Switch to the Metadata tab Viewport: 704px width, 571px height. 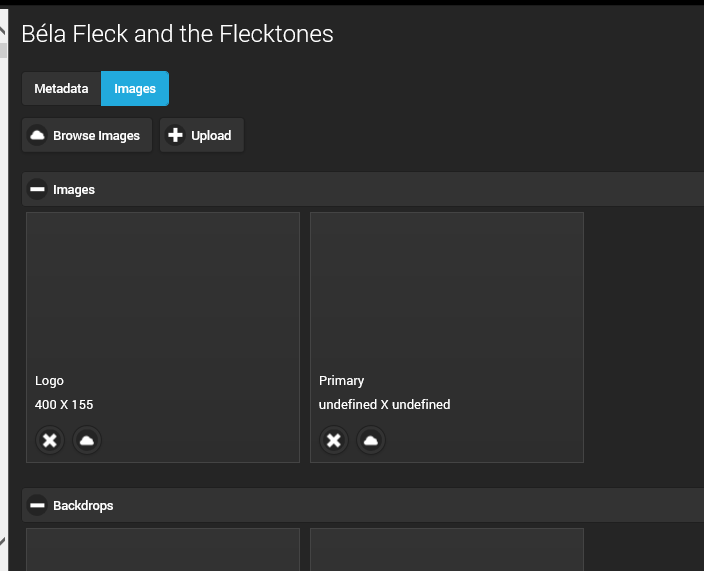(62, 89)
